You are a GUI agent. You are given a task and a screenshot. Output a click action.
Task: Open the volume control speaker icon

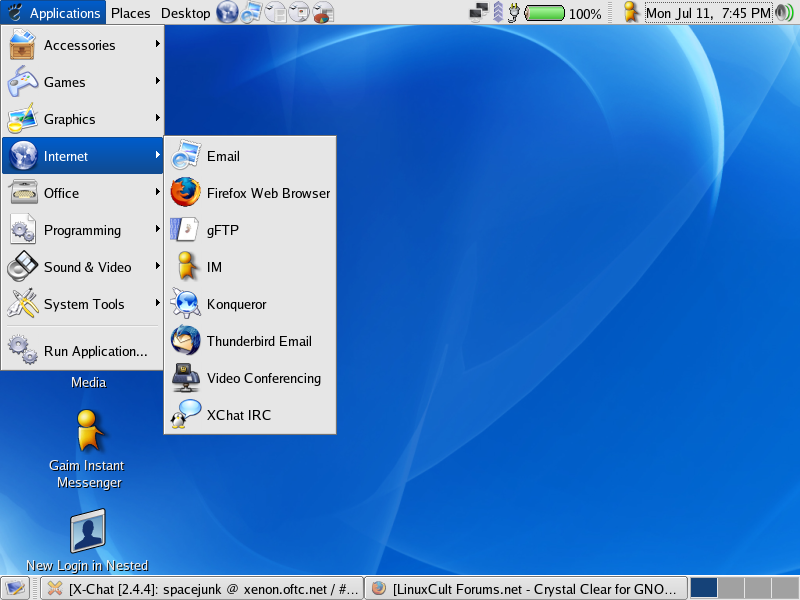tap(784, 13)
